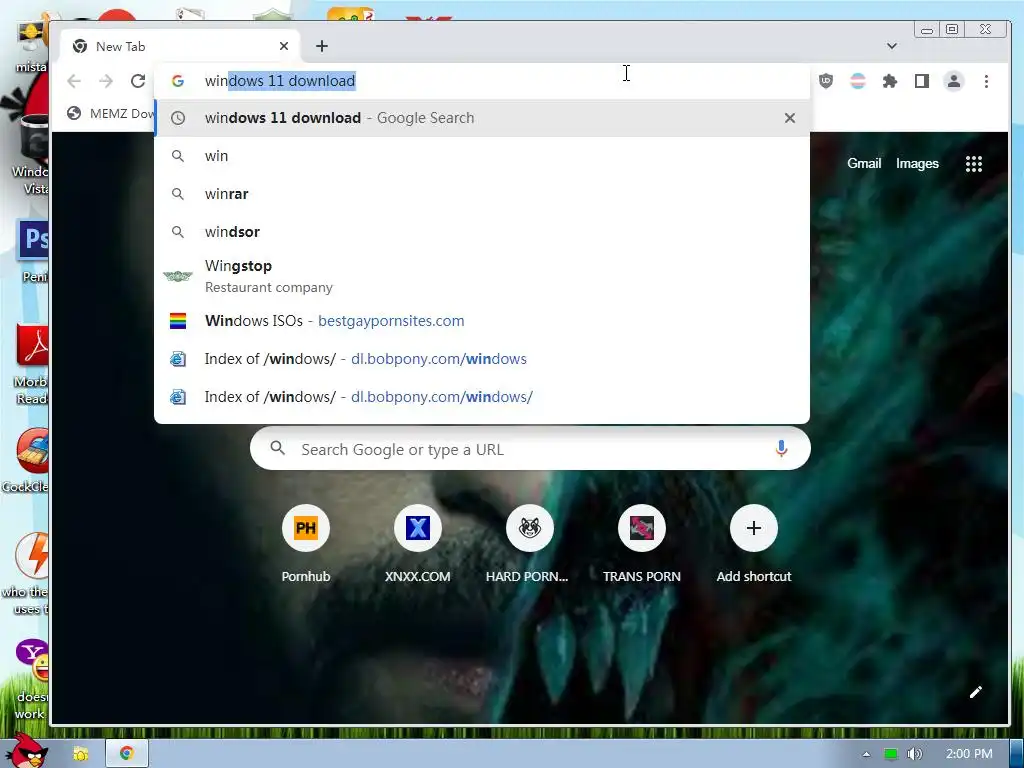Open the profile avatar menu

click(953, 81)
